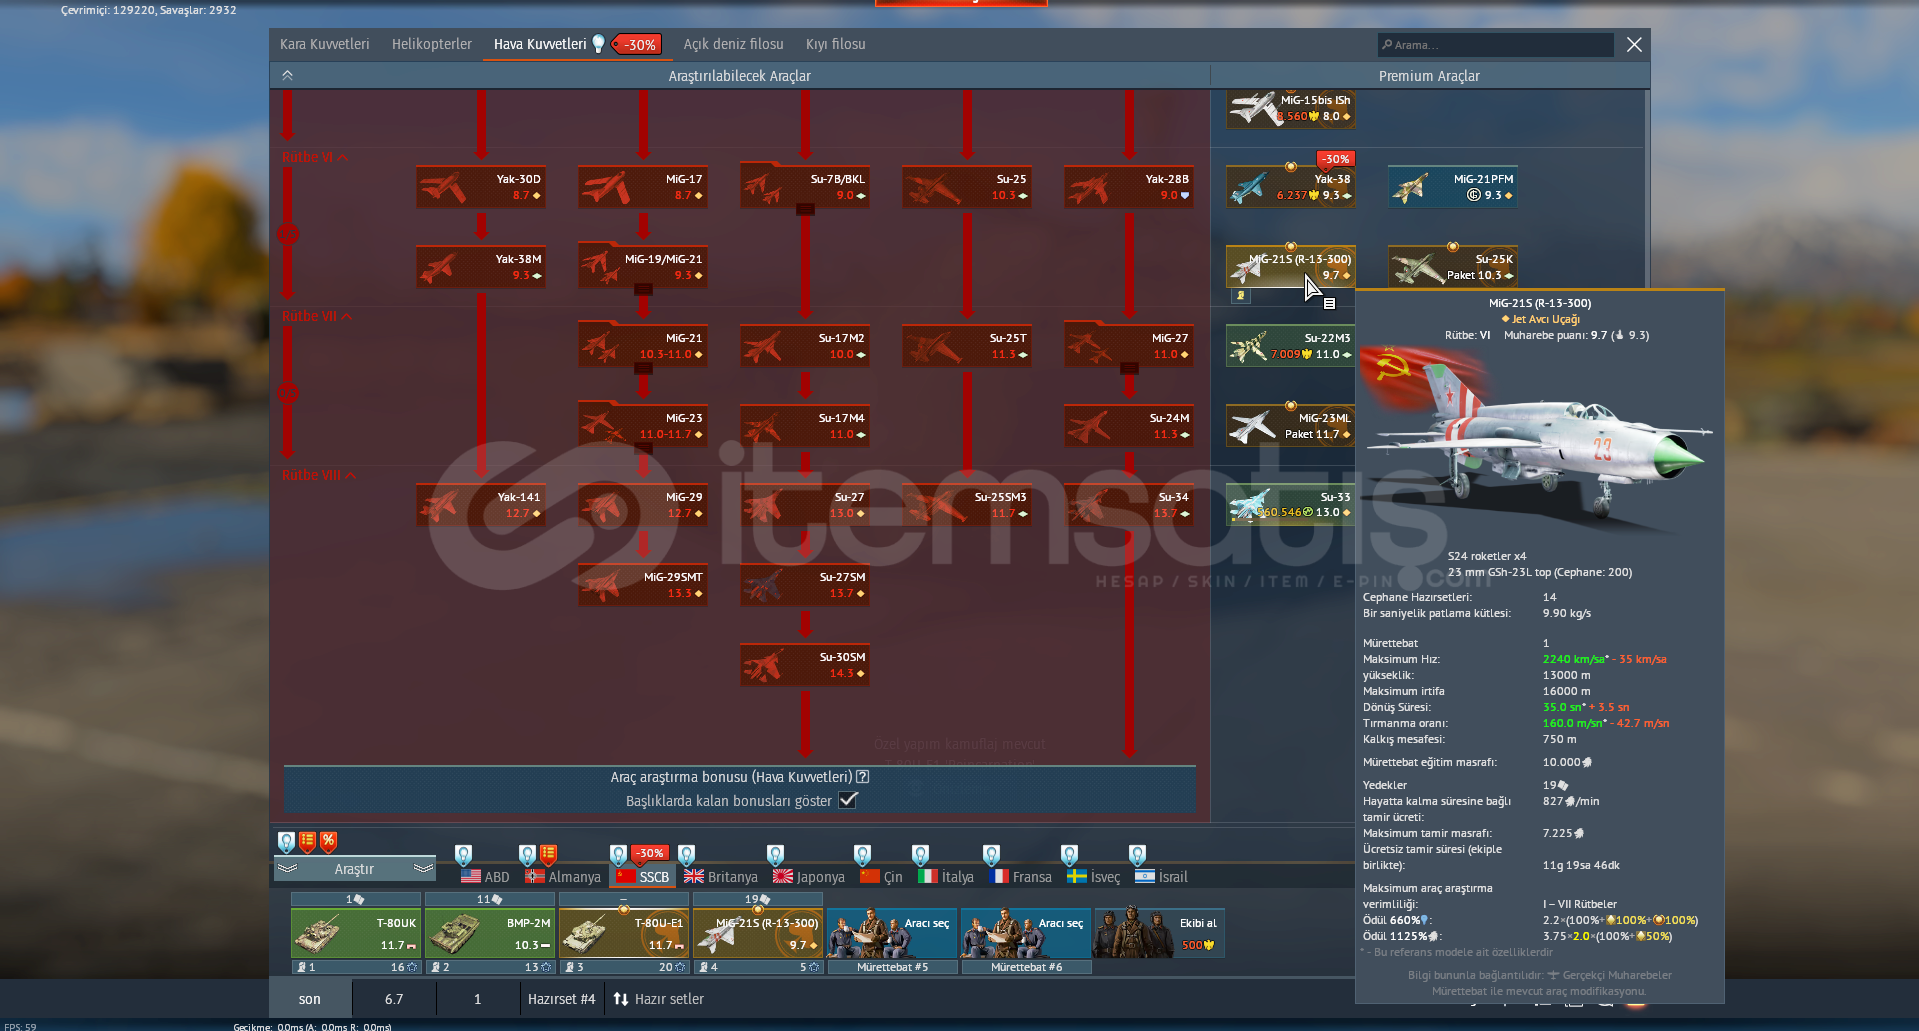The width and height of the screenshot is (1919, 1031).
Task: Select premium Su-33 aircraft card
Action: [1291, 505]
